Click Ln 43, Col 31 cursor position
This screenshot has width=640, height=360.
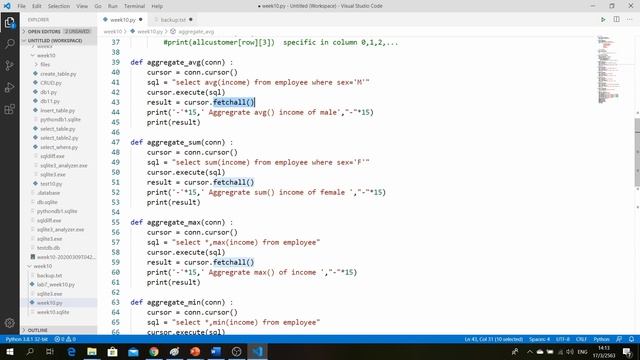(493, 339)
